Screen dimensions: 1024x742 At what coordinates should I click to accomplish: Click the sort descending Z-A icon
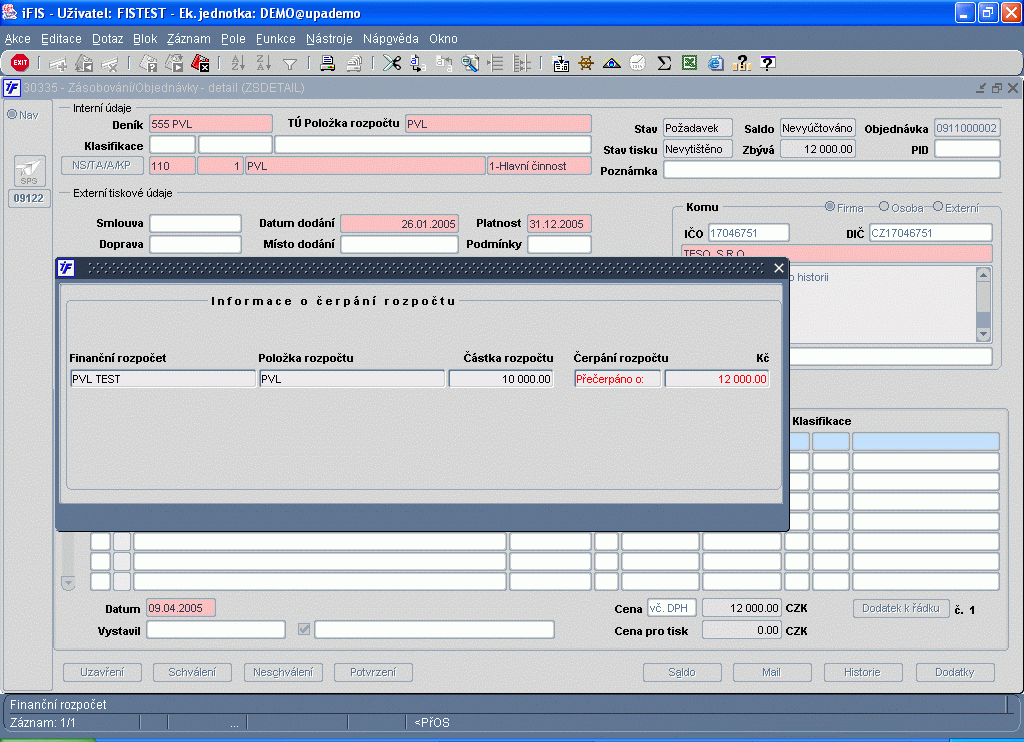pyautogui.click(x=264, y=63)
